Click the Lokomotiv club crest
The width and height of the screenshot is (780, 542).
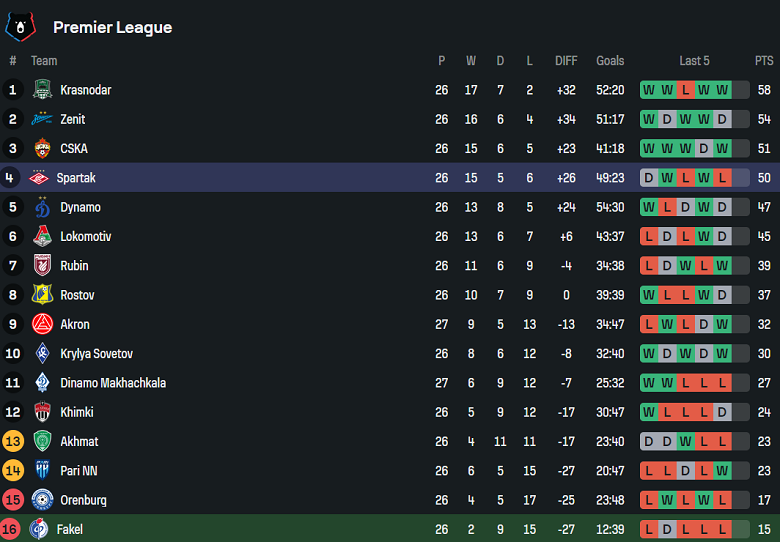(42, 237)
